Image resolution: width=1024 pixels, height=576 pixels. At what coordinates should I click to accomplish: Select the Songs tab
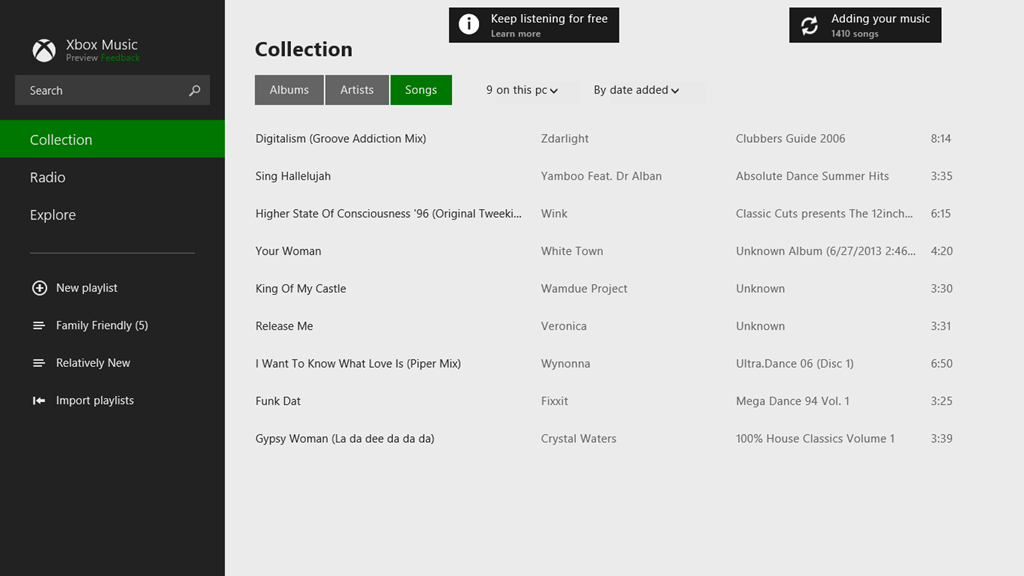click(x=421, y=90)
